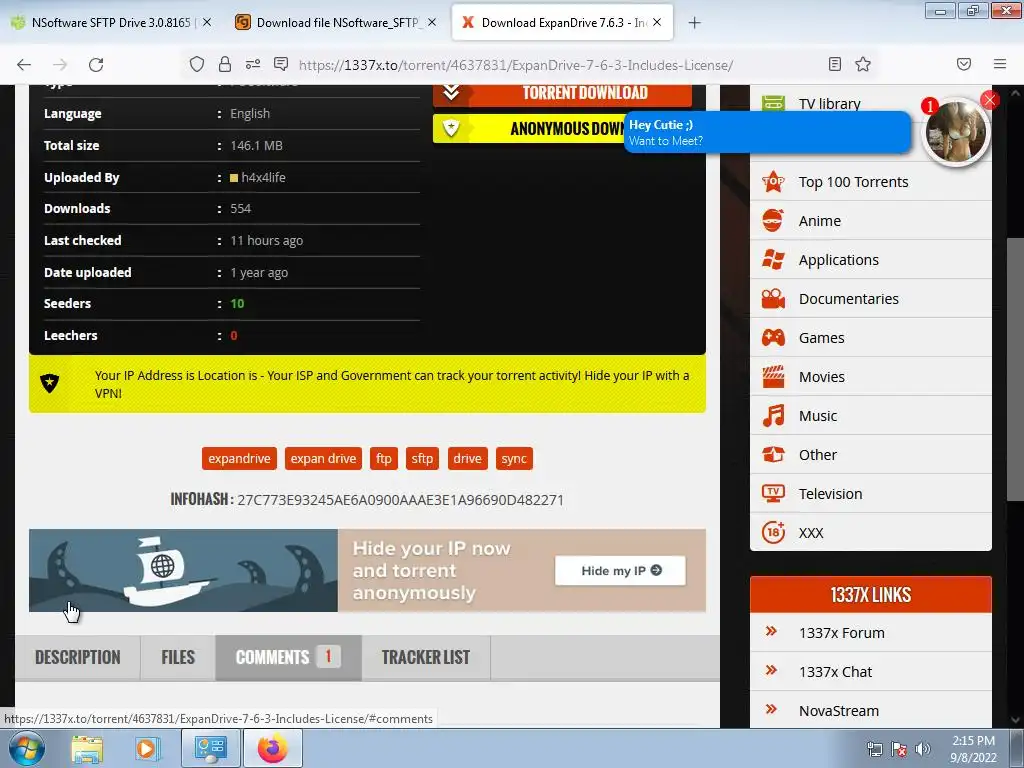Open the 1337x Chat link
This screenshot has width=1024, height=768.
835,672
